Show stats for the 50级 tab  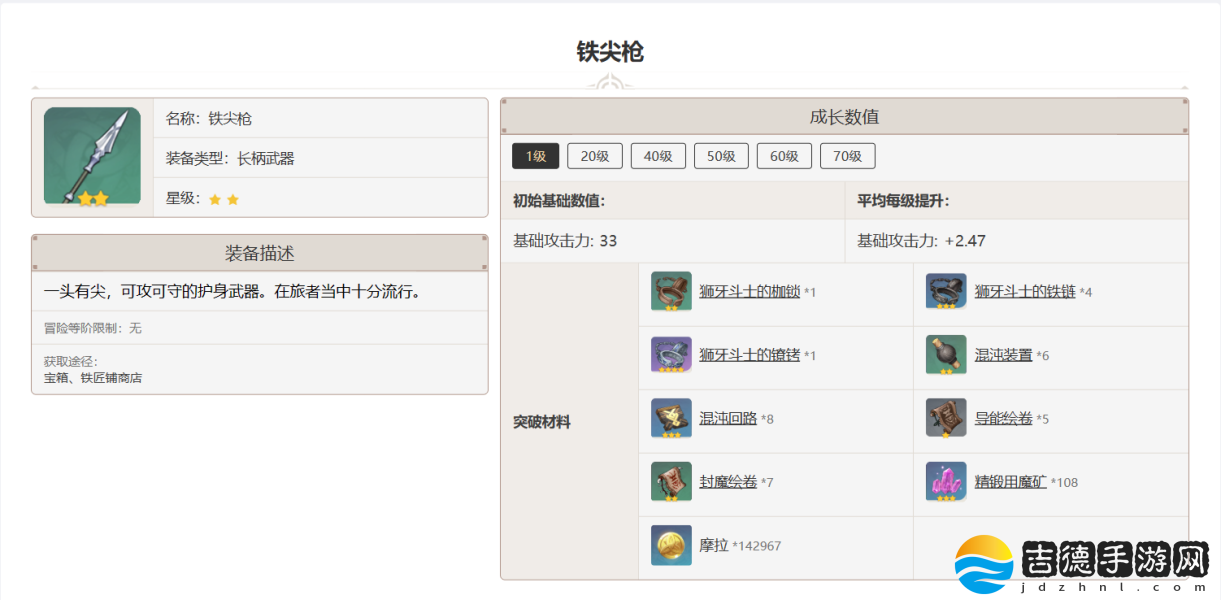721,156
